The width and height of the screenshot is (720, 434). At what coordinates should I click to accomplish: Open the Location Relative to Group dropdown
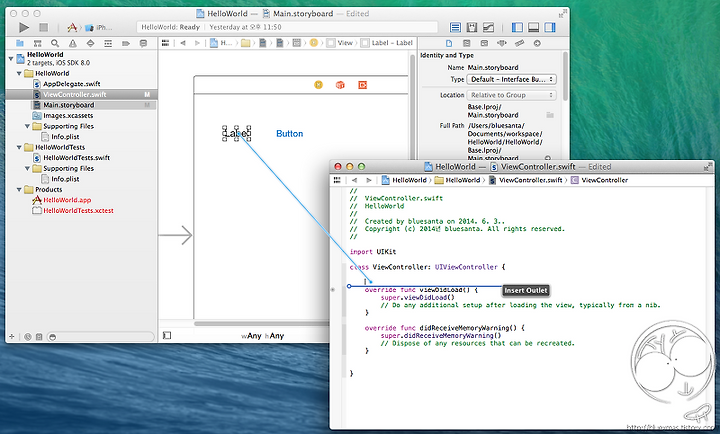tap(512, 95)
